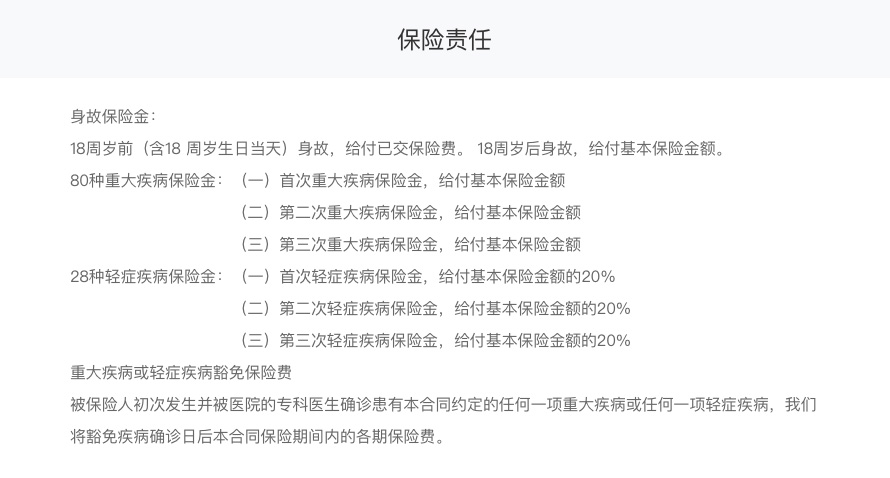The height and width of the screenshot is (478, 890).
Task: Select the 身故保险金 label
Action: tap(112, 117)
